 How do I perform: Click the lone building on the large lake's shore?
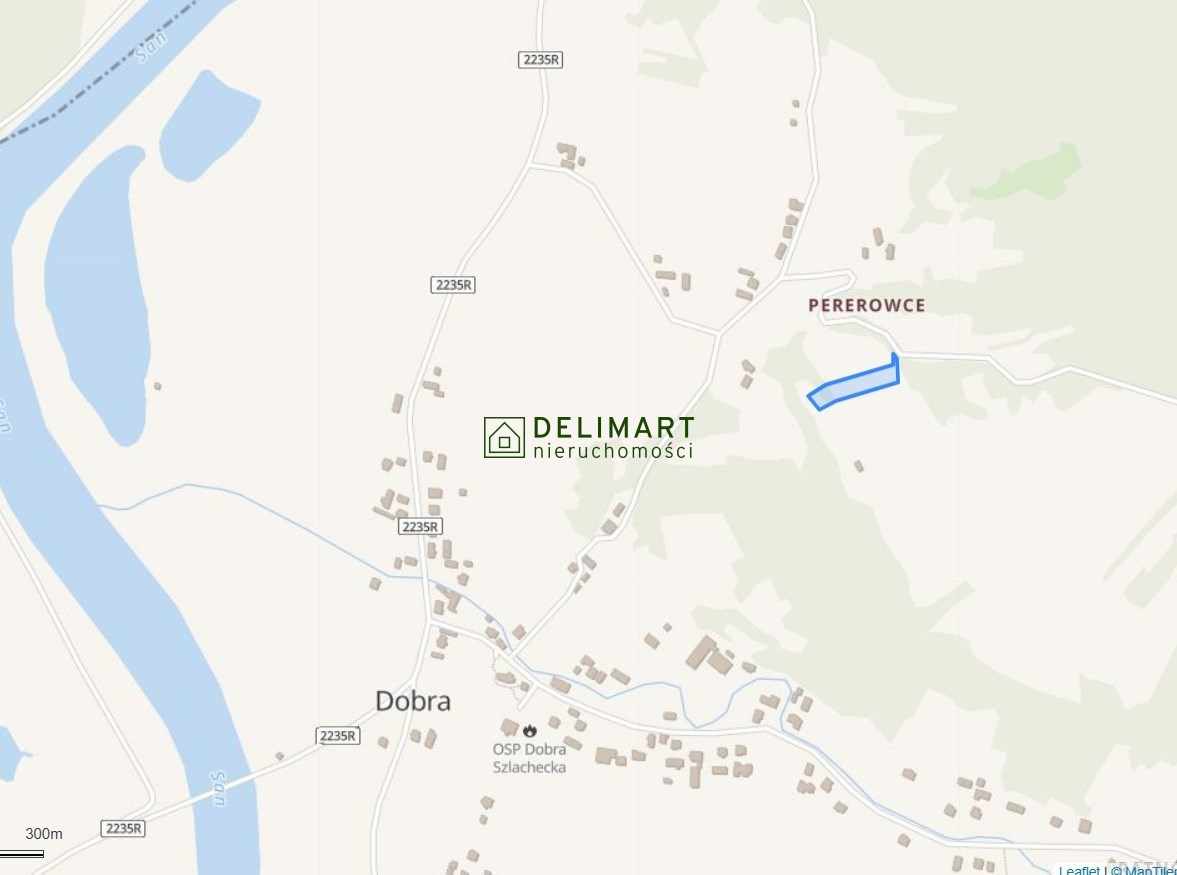pyautogui.click(x=158, y=386)
